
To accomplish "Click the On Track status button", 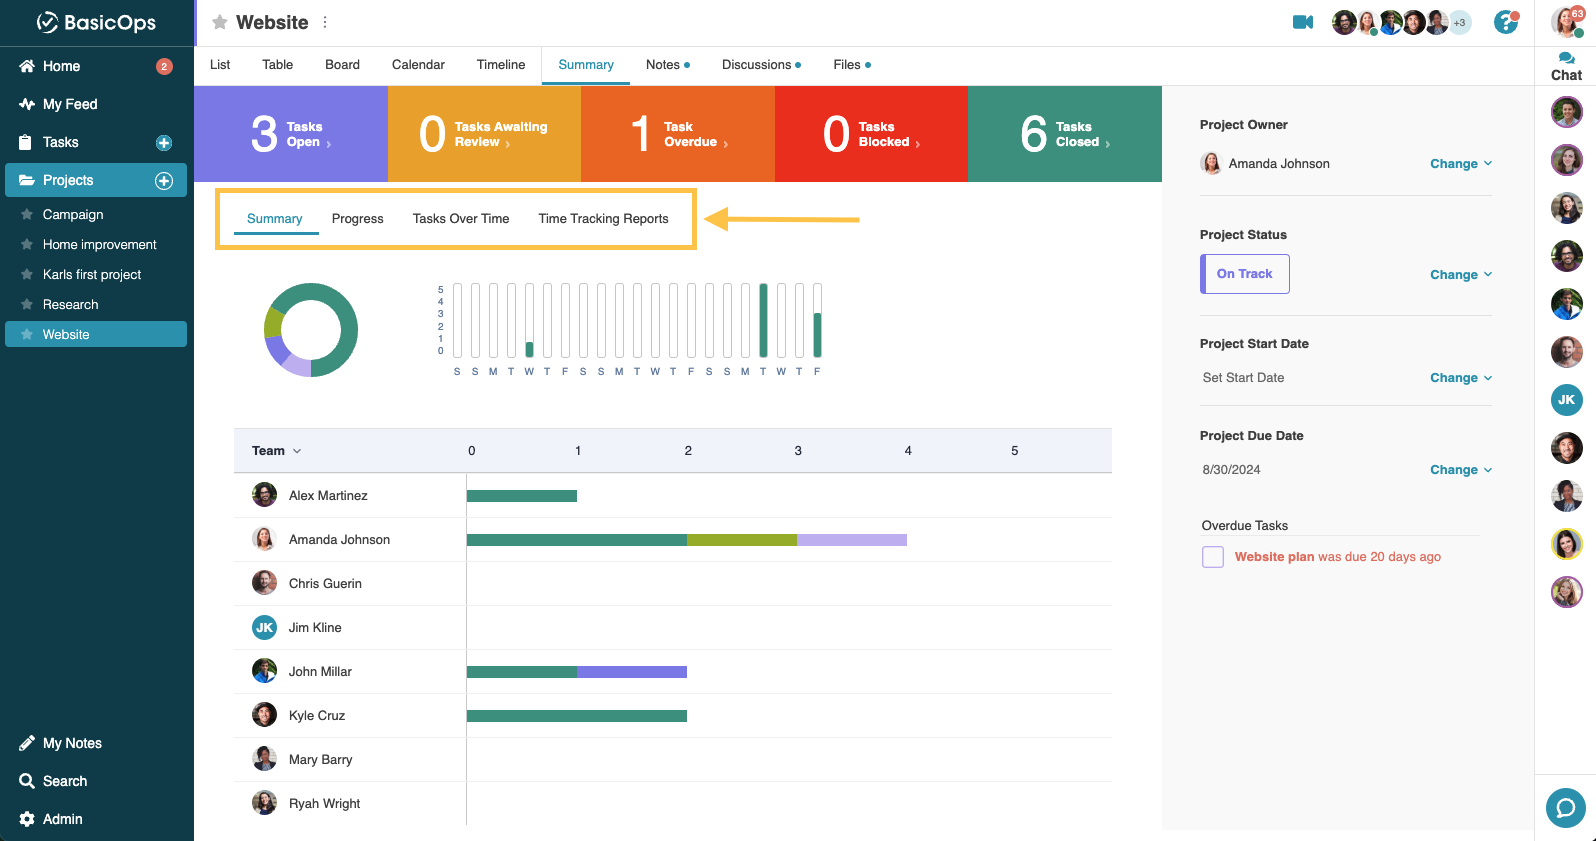I will (x=1244, y=274).
